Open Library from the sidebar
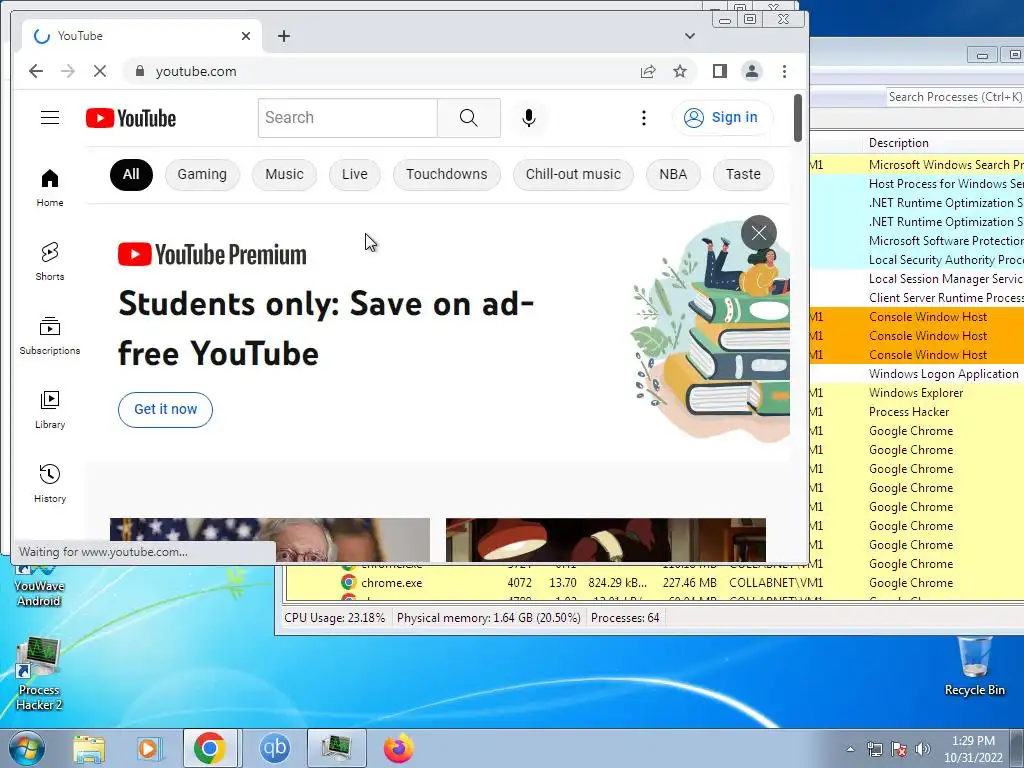The width and height of the screenshot is (1024, 768). (x=50, y=409)
